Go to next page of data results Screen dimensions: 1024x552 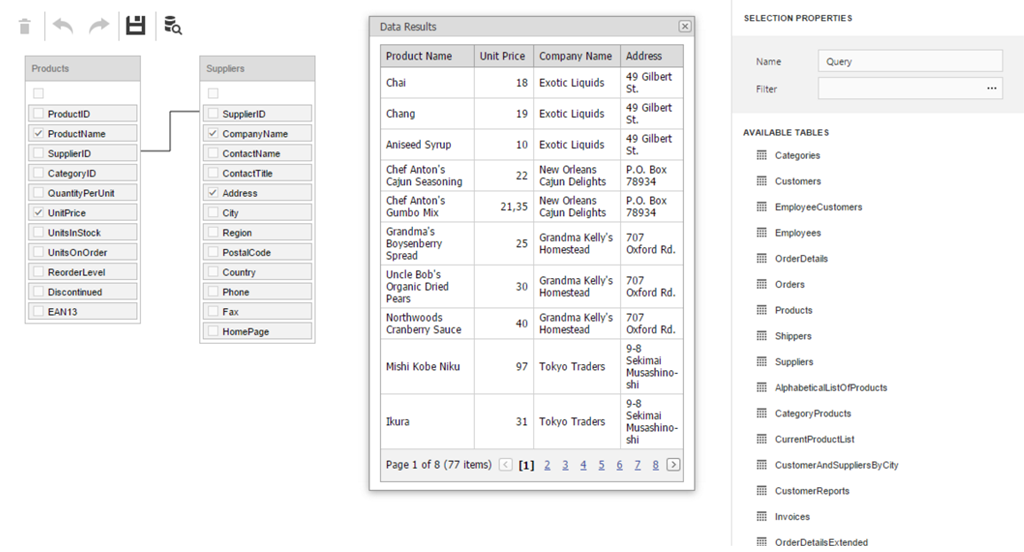673,465
